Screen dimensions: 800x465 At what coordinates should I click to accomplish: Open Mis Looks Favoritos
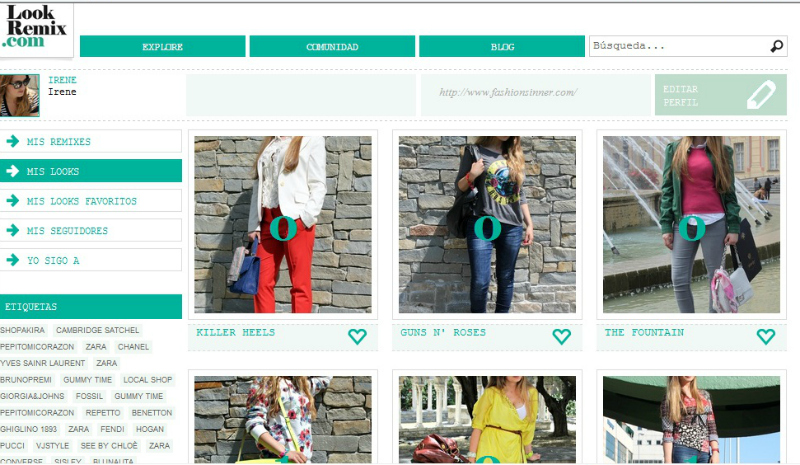point(91,201)
